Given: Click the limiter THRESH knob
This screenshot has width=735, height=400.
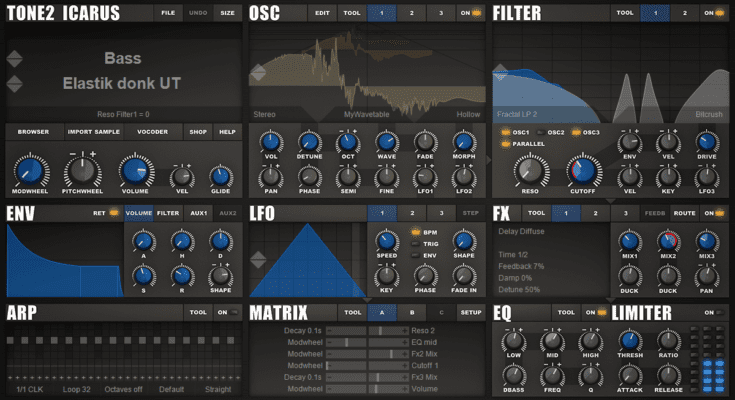Looking at the screenshot, I should pyautogui.click(x=632, y=341).
